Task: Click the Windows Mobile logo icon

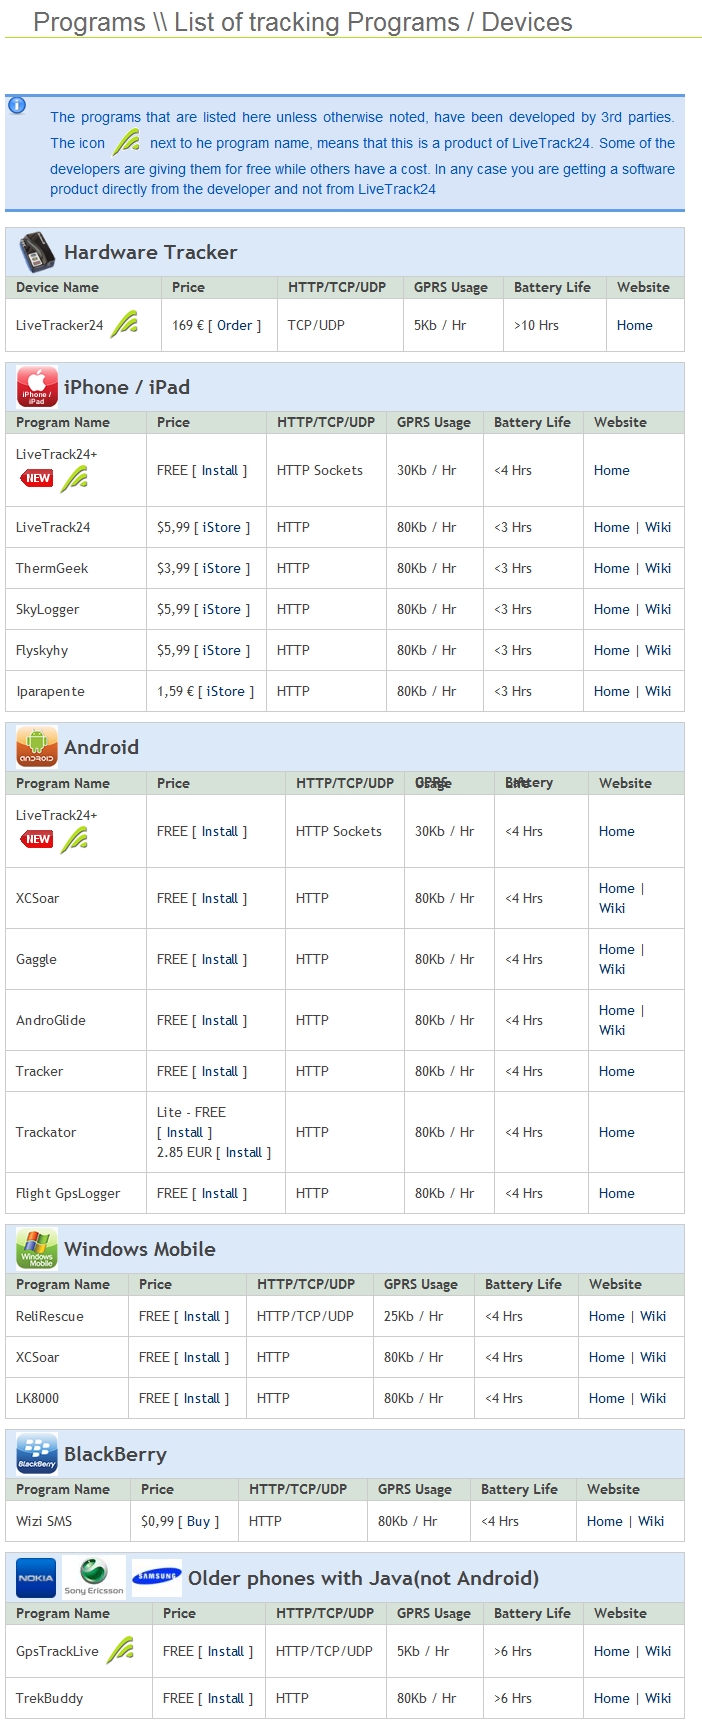Action: point(37,1249)
